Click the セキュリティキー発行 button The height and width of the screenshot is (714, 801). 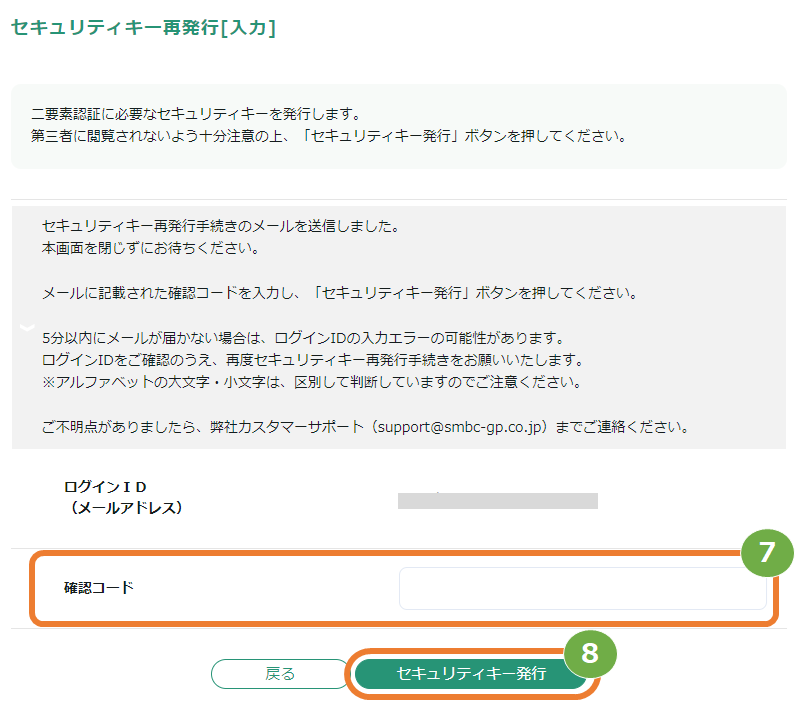click(x=471, y=674)
